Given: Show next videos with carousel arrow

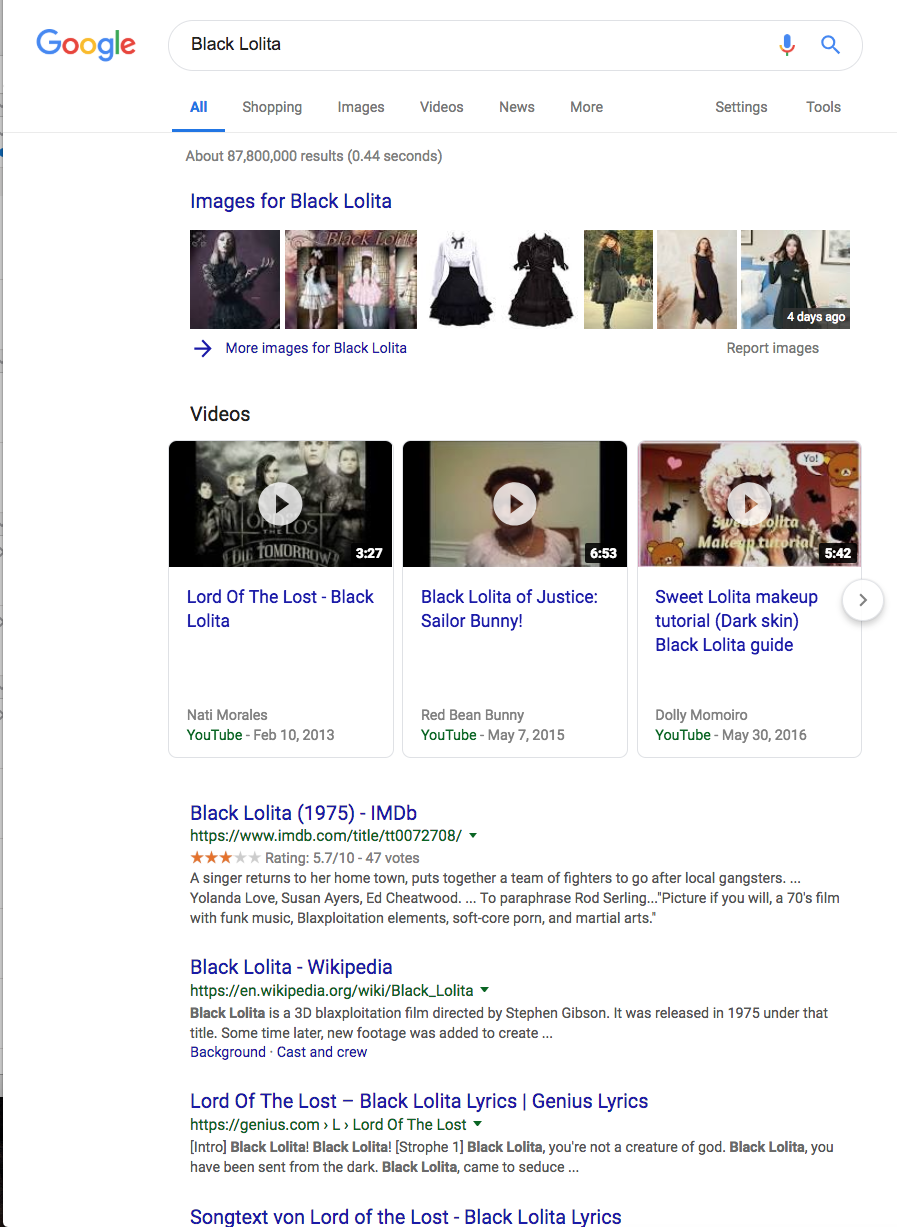Looking at the screenshot, I should click(863, 601).
